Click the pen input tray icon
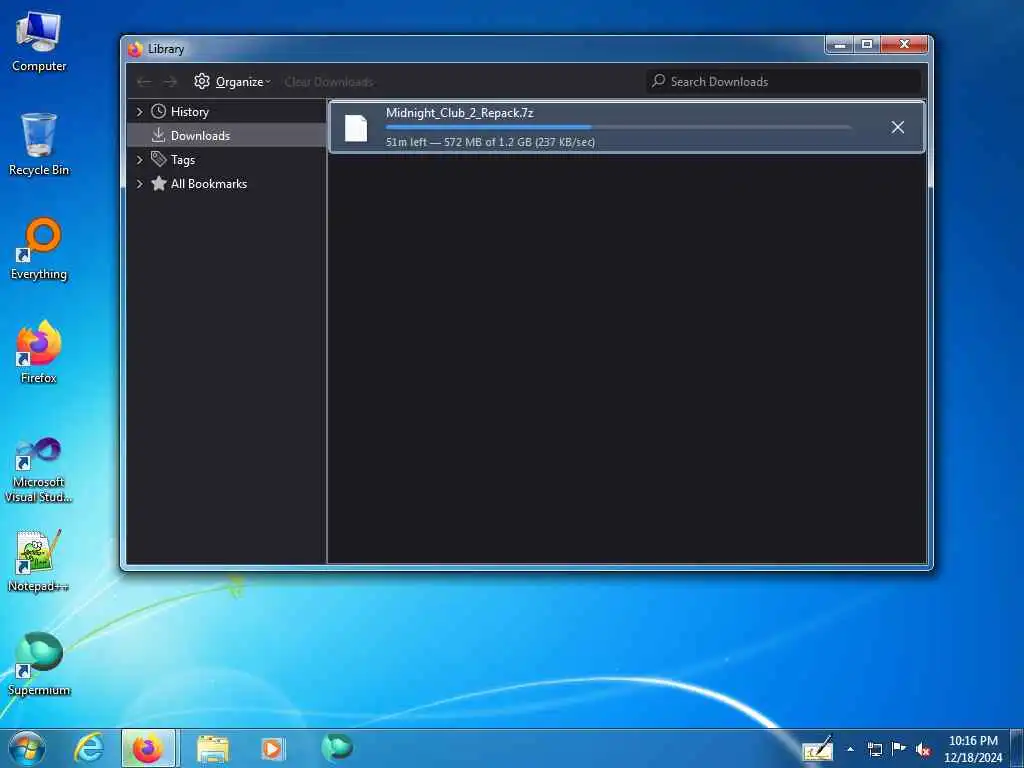 click(x=818, y=748)
